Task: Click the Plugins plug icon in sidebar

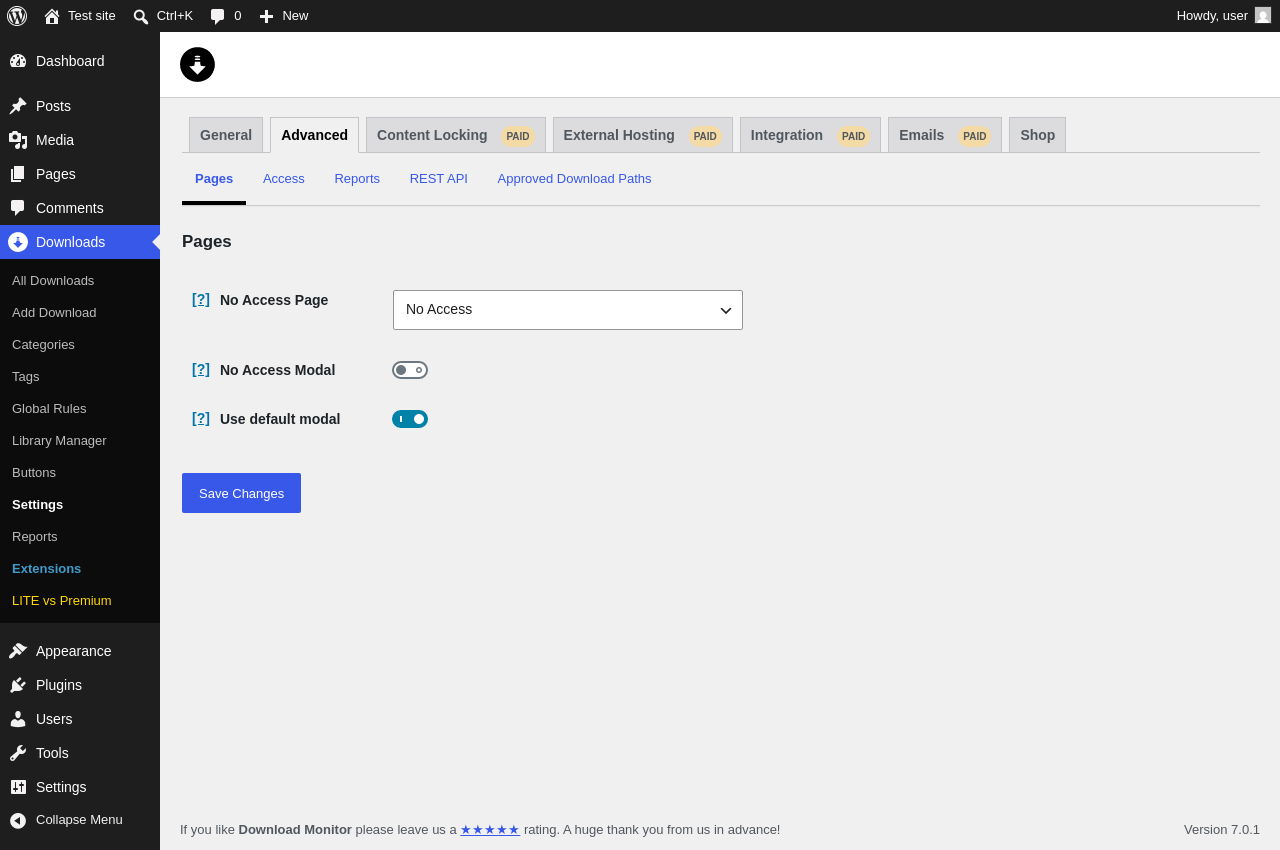Action: click(x=18, y=685)
